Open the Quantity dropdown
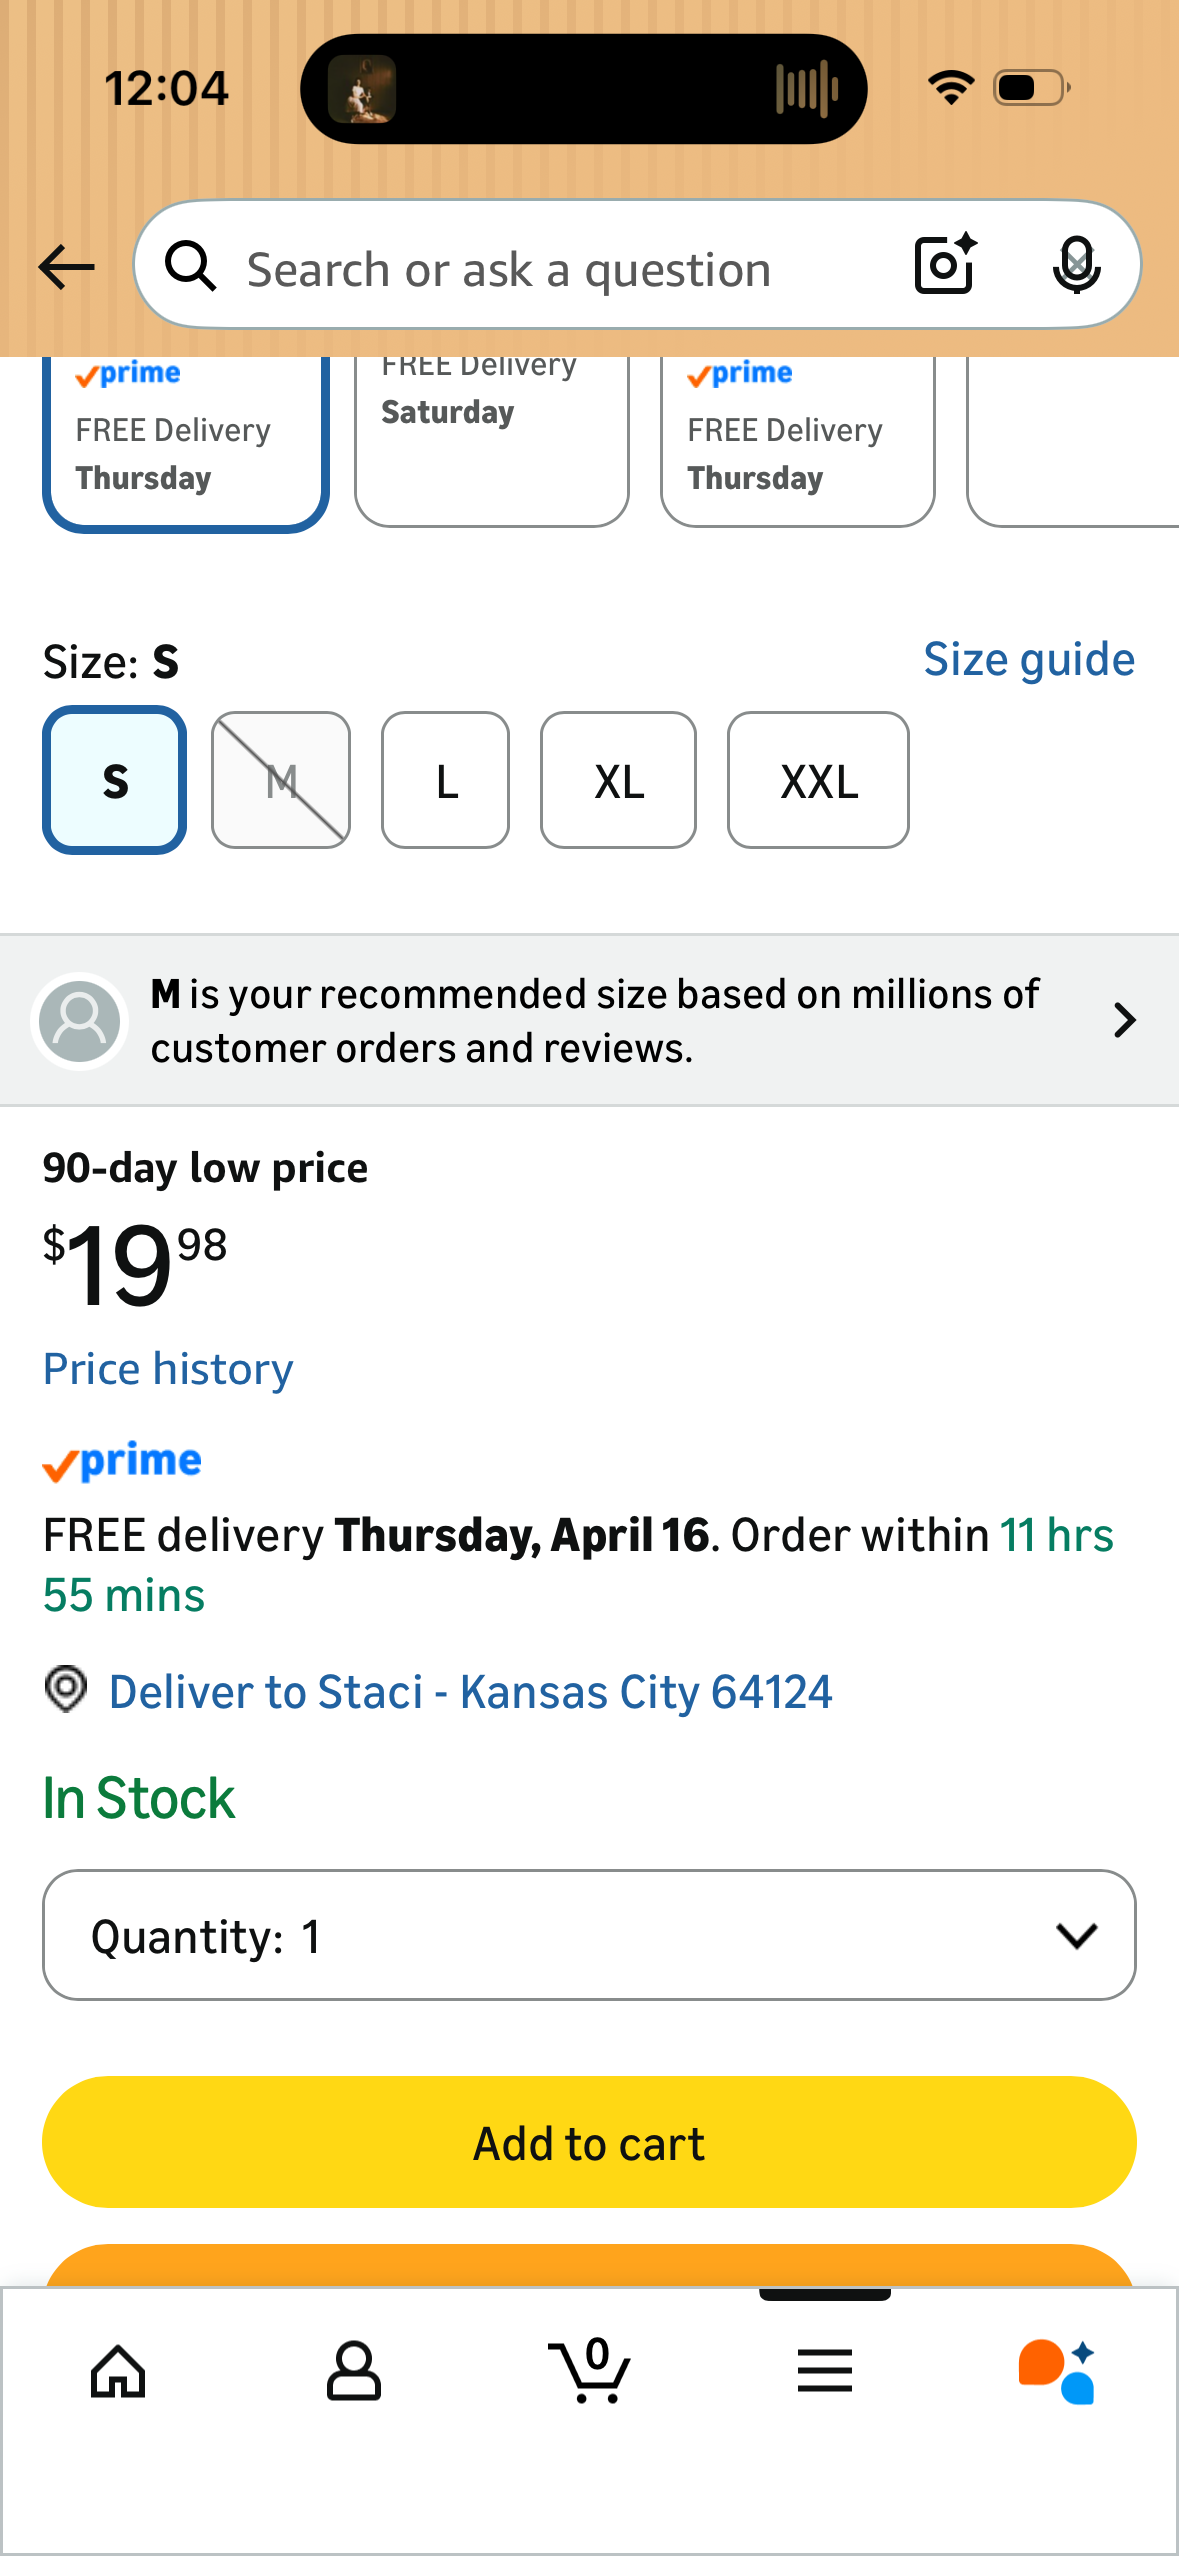The image size is (1179, 2556). (x=589, y=1935)
